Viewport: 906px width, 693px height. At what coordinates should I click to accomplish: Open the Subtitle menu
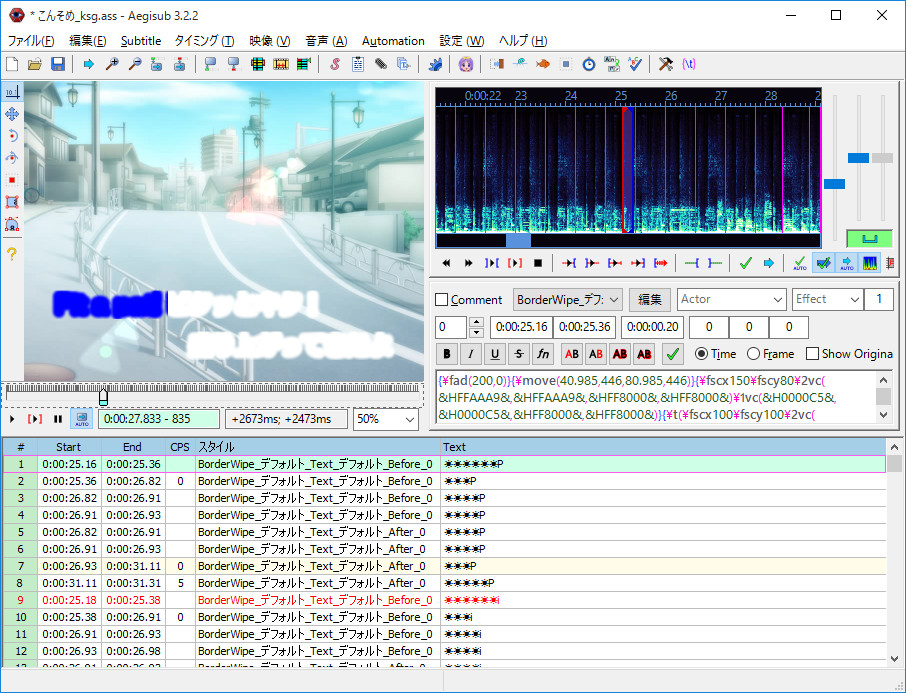pyautogui.click(x=141, y=41)
